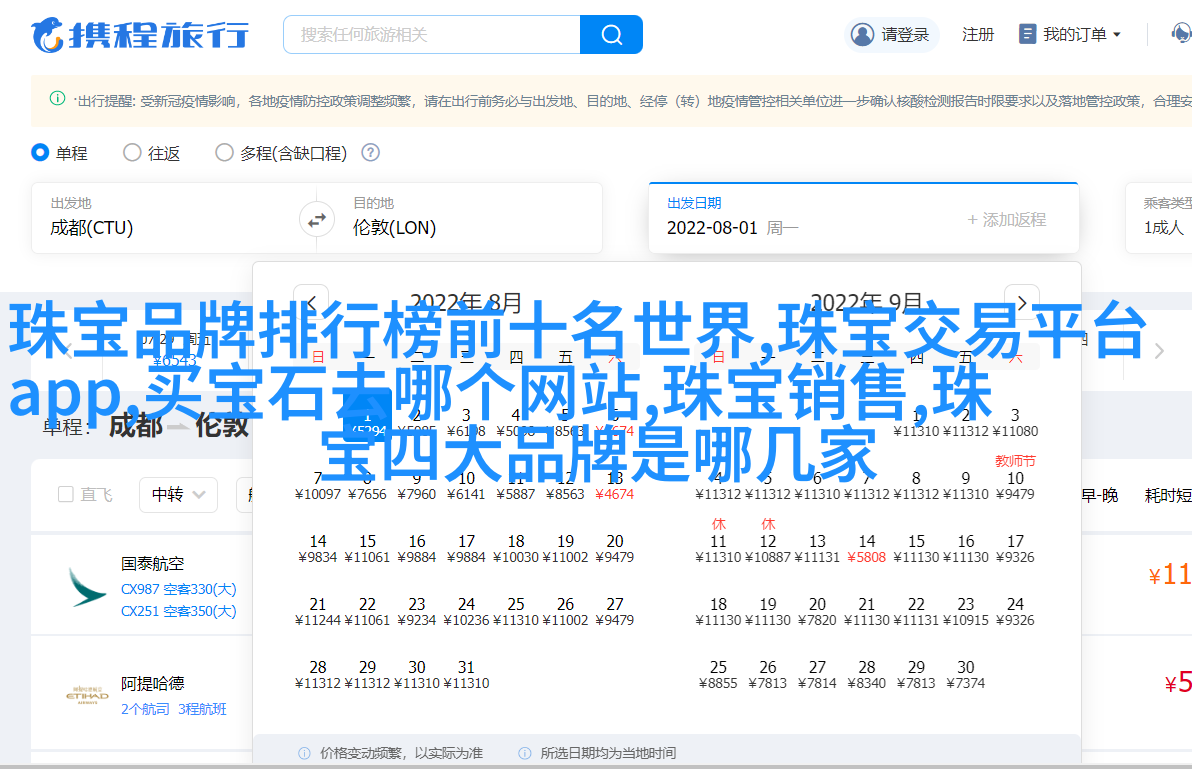Choose the 多程(含缺口程) radio option

(x=224, y=153)
